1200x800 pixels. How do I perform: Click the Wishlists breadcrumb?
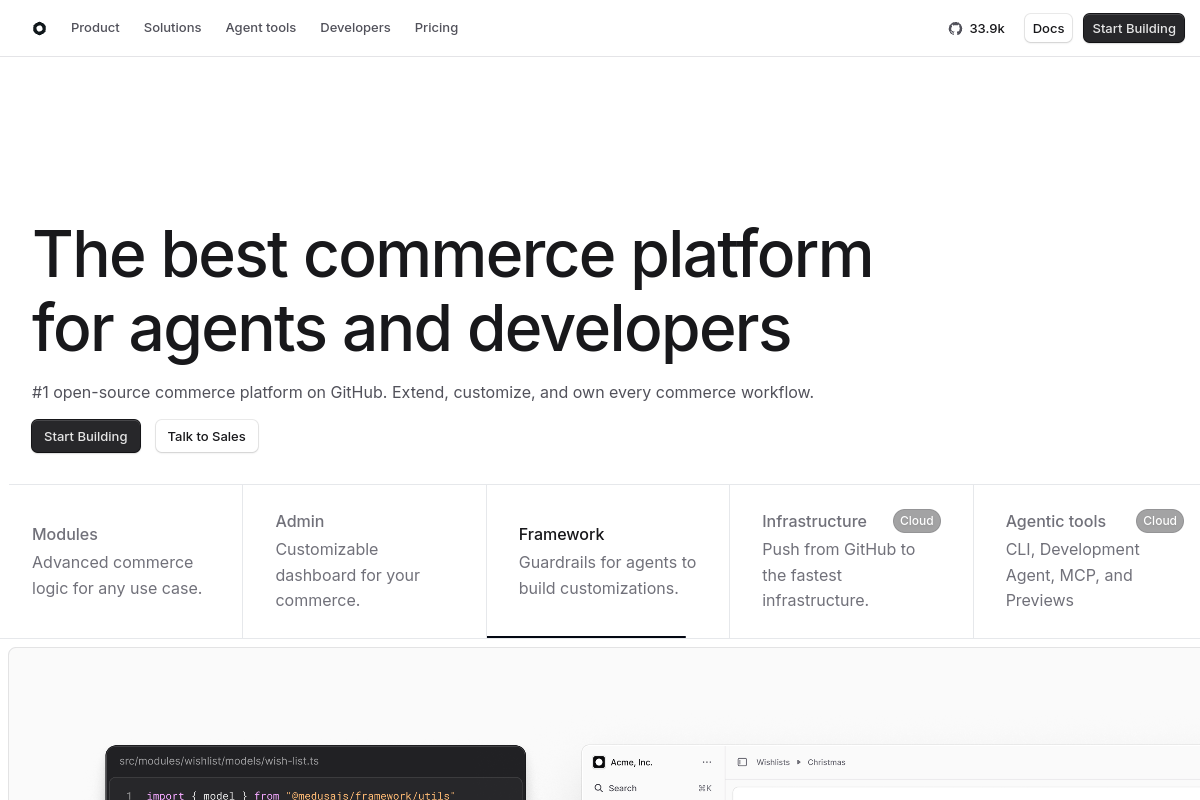[x=773, y=762]
